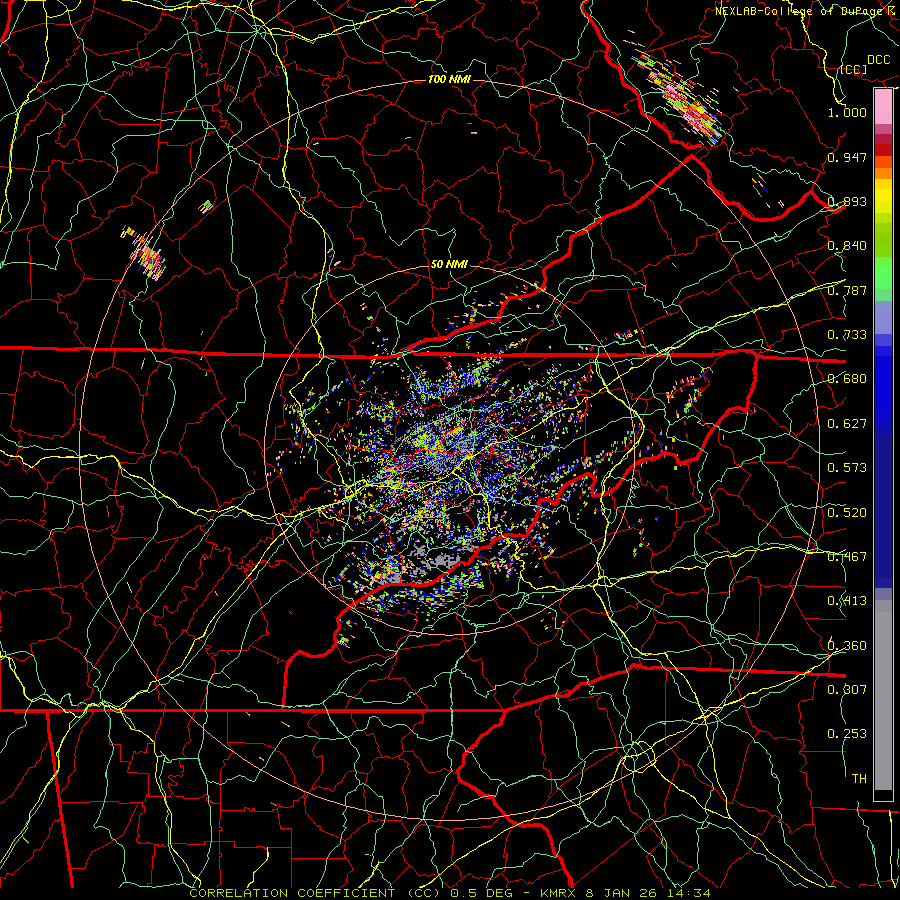Click the gray segment of the color bar
This screenshot has height=900, width=900.
[883, 695]
